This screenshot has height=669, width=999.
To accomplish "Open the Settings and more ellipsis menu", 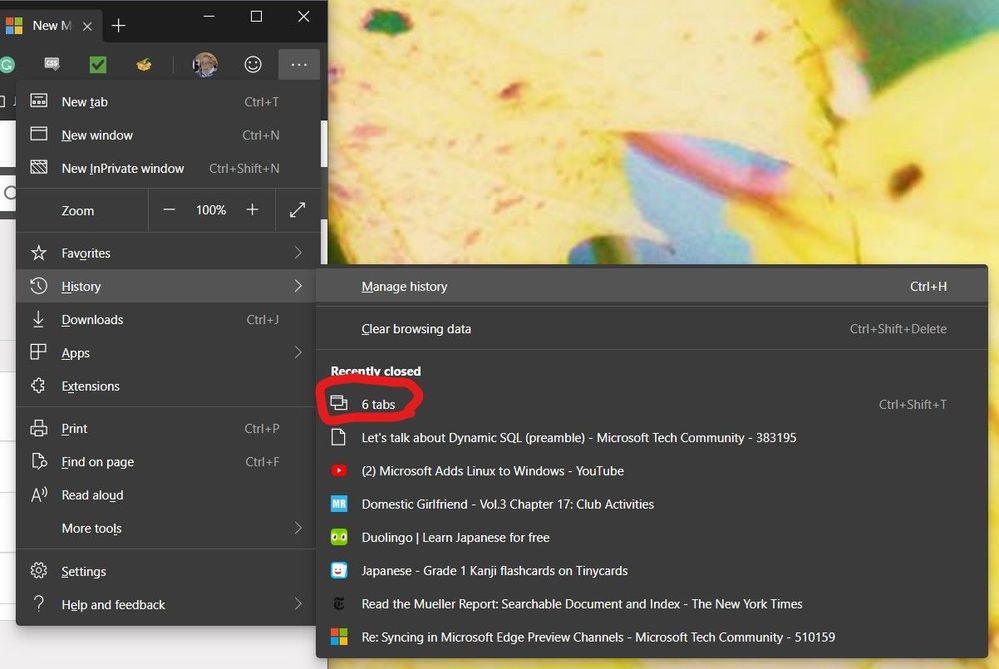I will 299,64.
